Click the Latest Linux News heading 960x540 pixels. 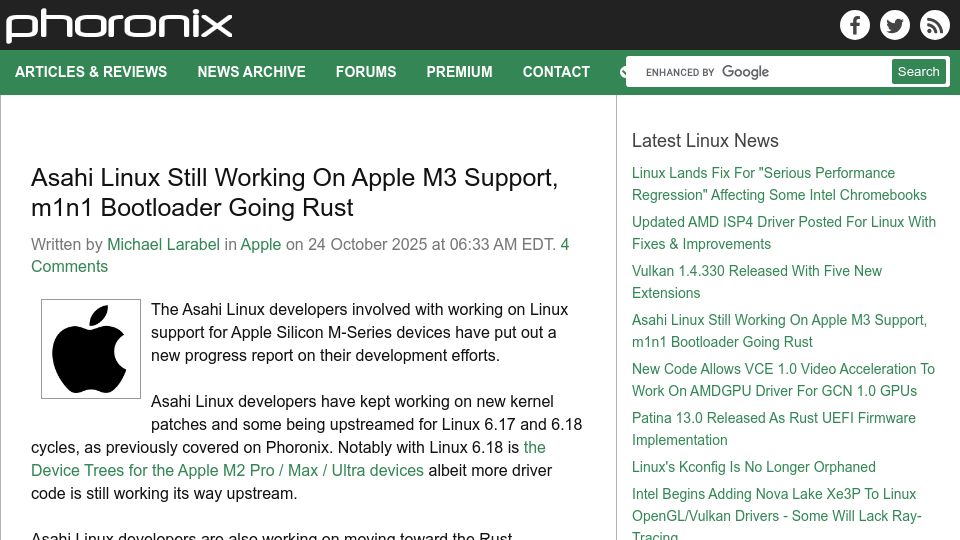pyautogui.click(x=705, y=140)
